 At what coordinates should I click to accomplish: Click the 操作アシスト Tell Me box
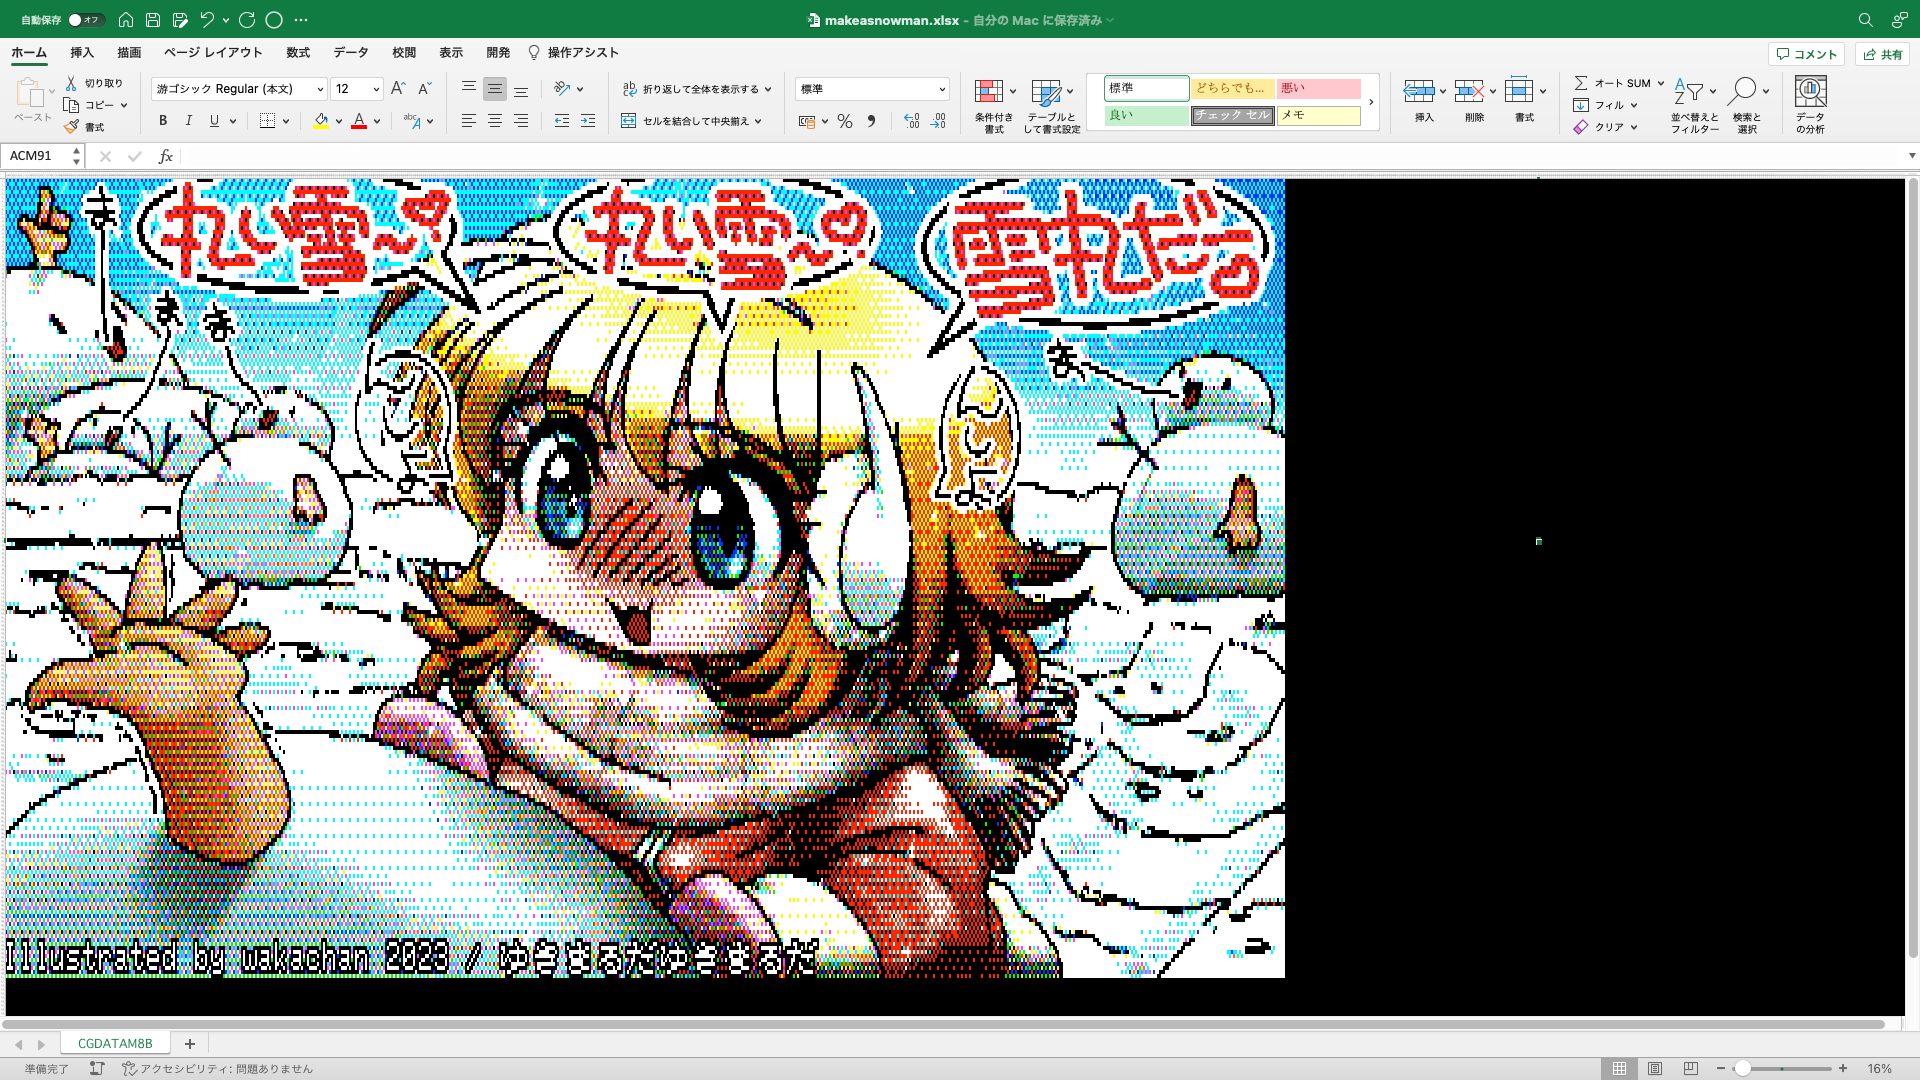(574, 53)
